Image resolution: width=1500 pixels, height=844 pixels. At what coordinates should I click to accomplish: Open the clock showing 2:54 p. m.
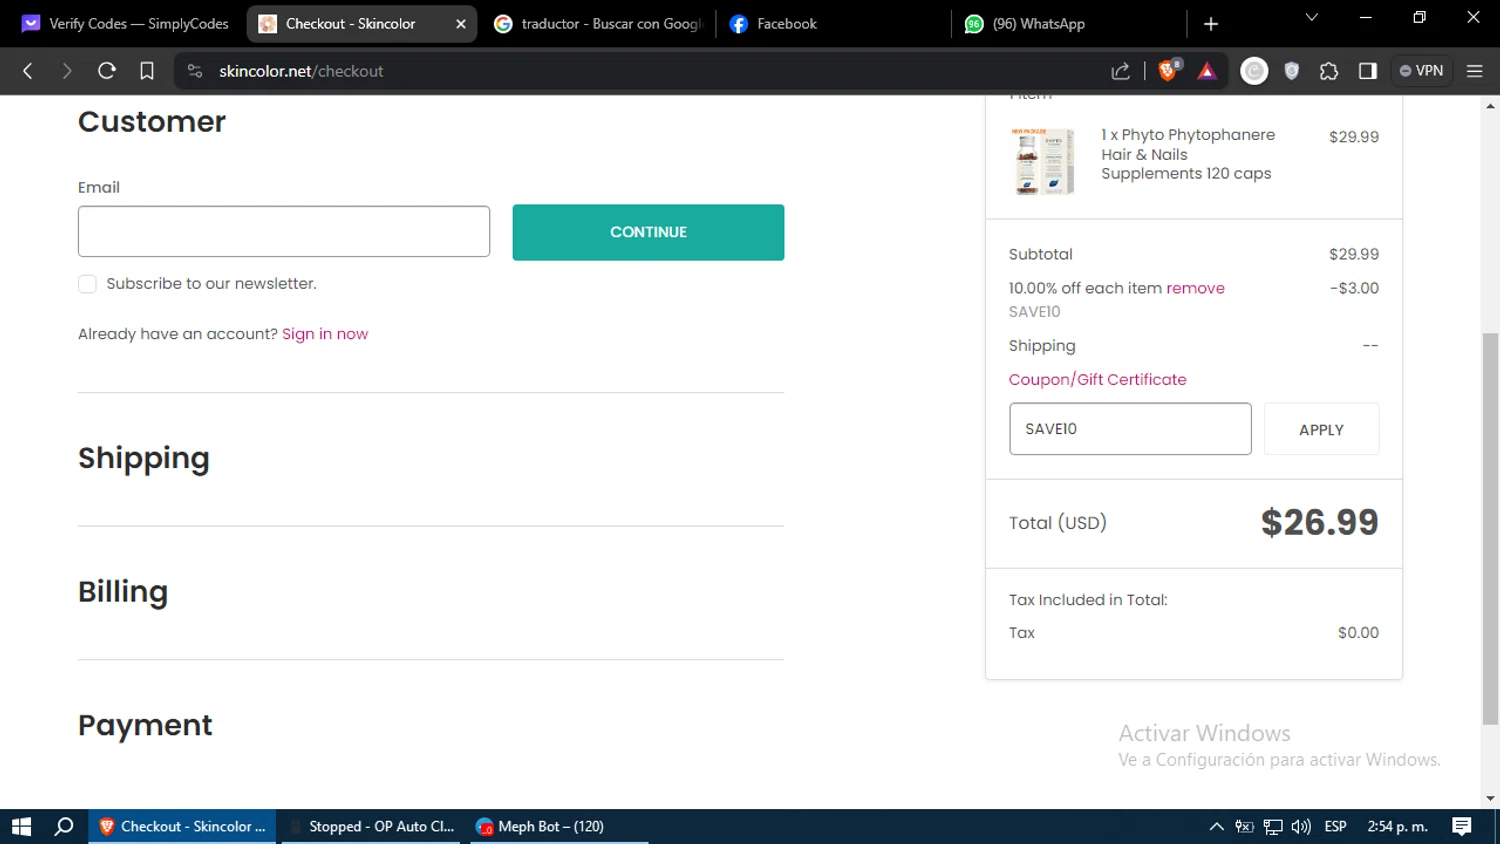point(1397,826)
